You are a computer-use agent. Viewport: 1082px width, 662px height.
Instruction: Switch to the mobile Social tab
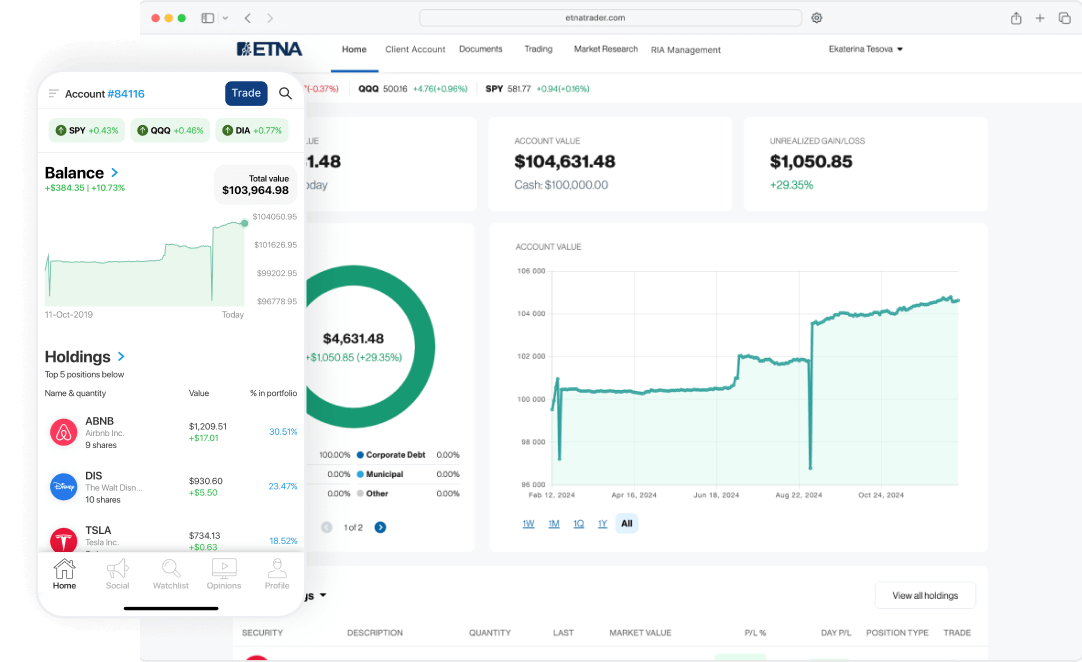coord(117,574)
